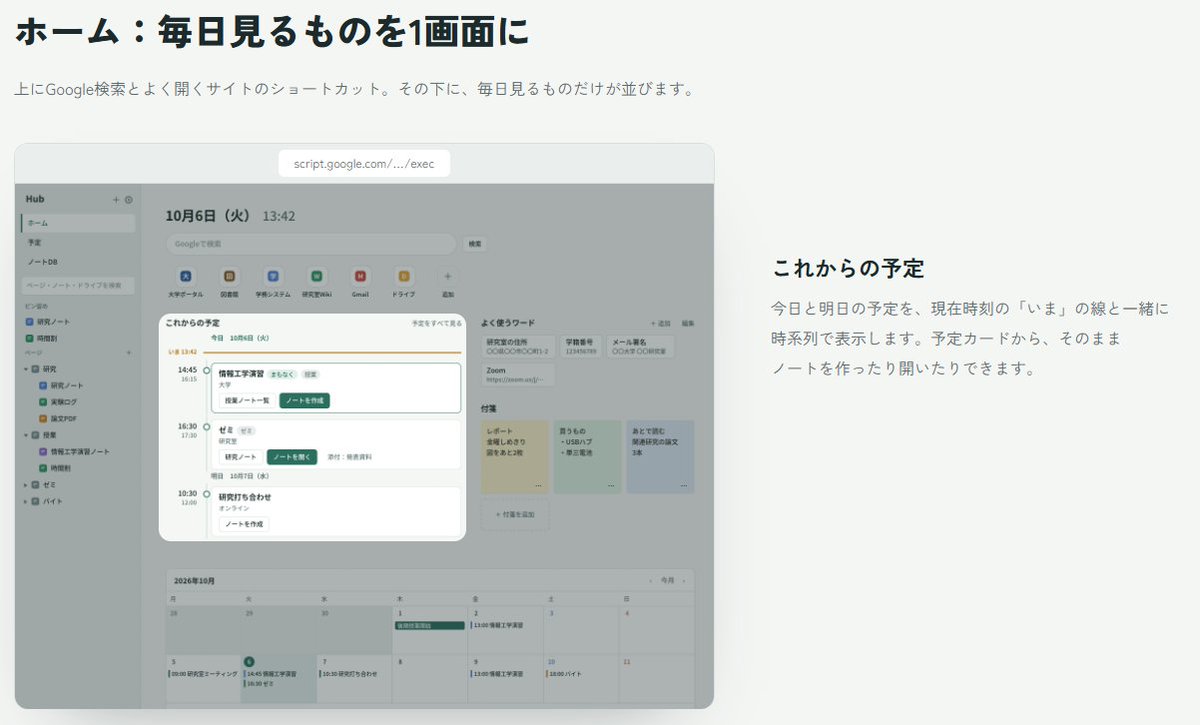This screenshot has width=1200, height=725.
Task: Open the three-dot menu on 買うもの sticky note
Action: click(611, 486)
